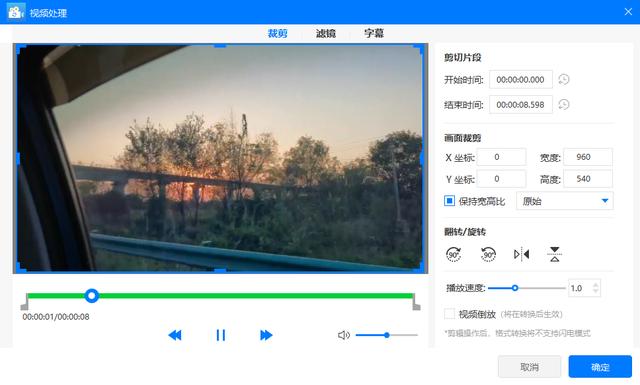The height and width of the screenshot is (385, 640).
Task: Flip the video horizontally
Action: (522, 254)
